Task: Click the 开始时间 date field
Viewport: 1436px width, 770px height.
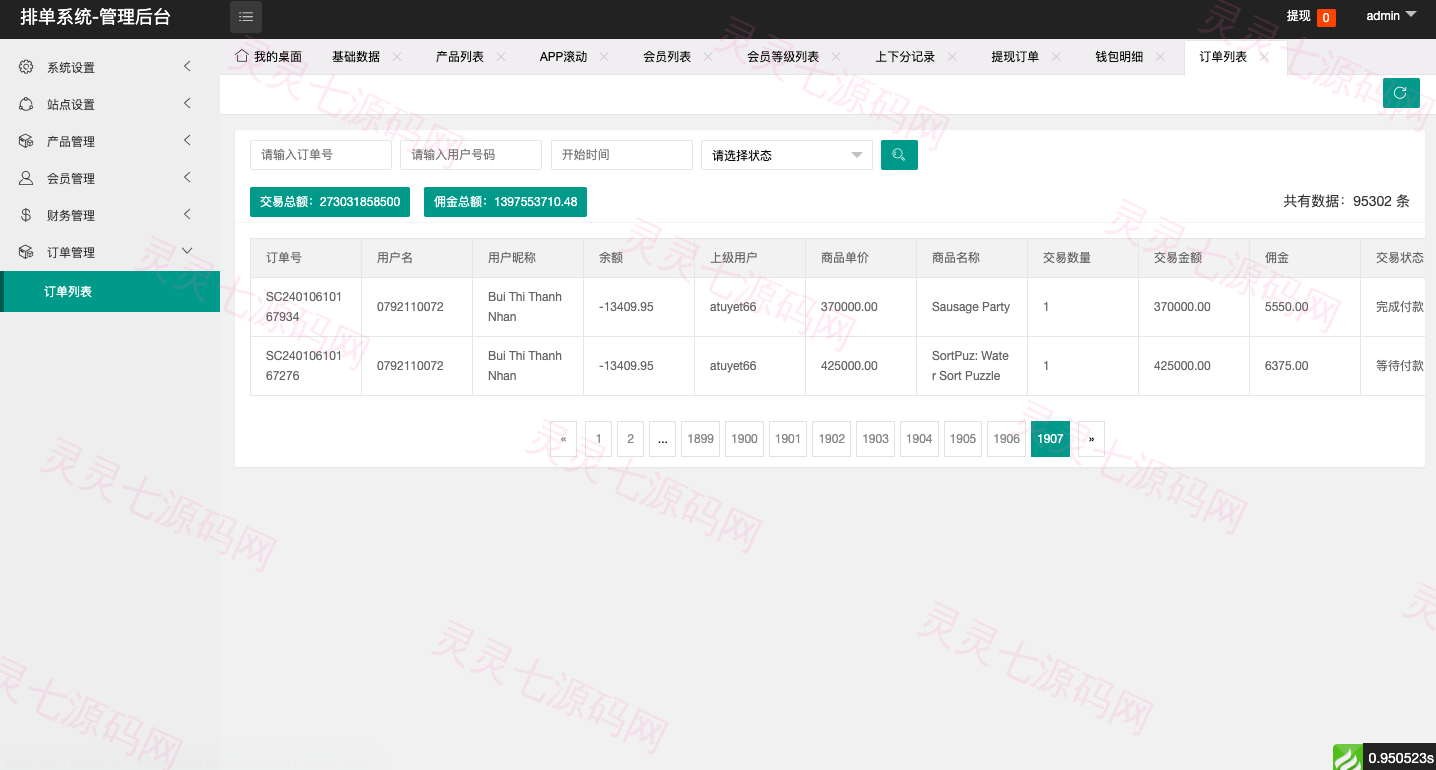Action: click(x=622, y=155)
